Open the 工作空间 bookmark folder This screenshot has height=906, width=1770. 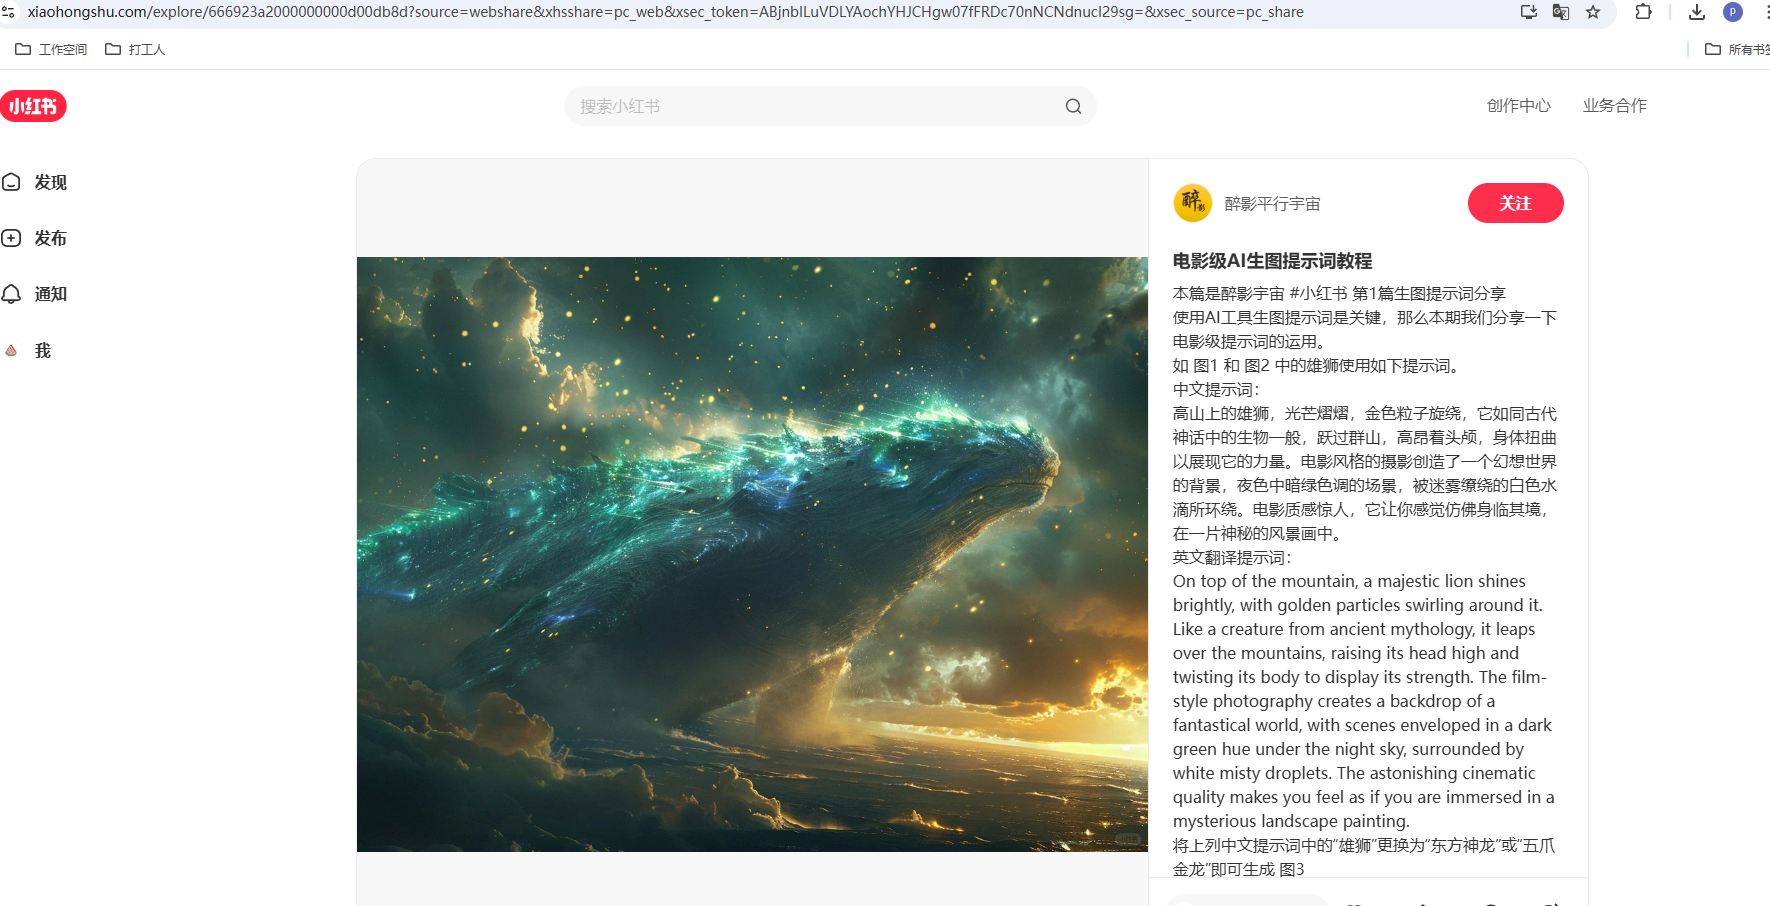point(52,49)
